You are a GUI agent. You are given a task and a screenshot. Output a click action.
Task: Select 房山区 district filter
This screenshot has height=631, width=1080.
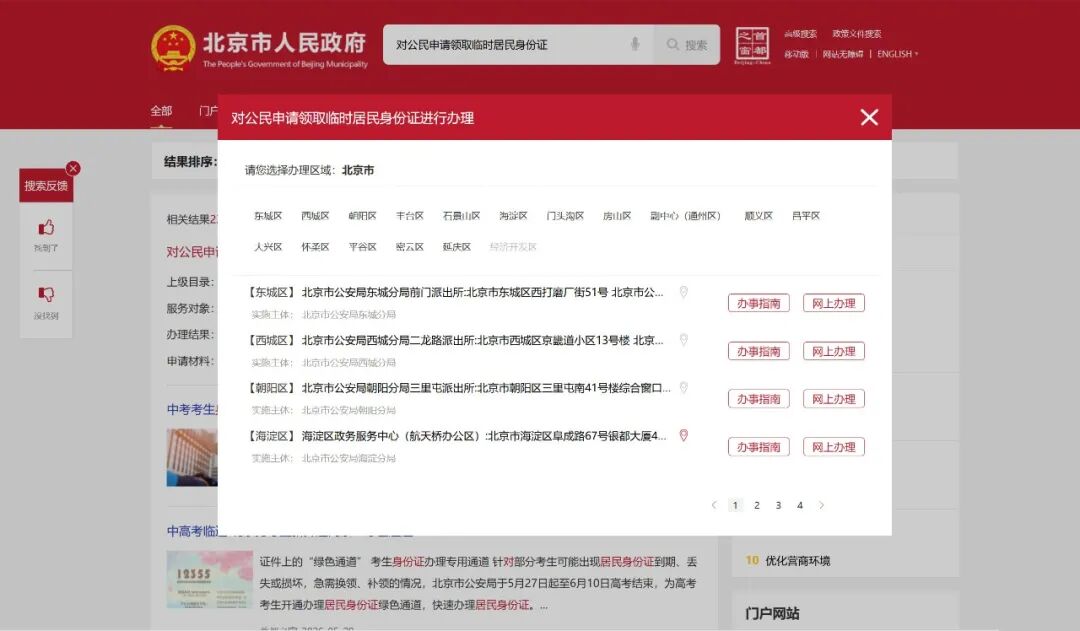pyautogui.click(x=617, y=216)
